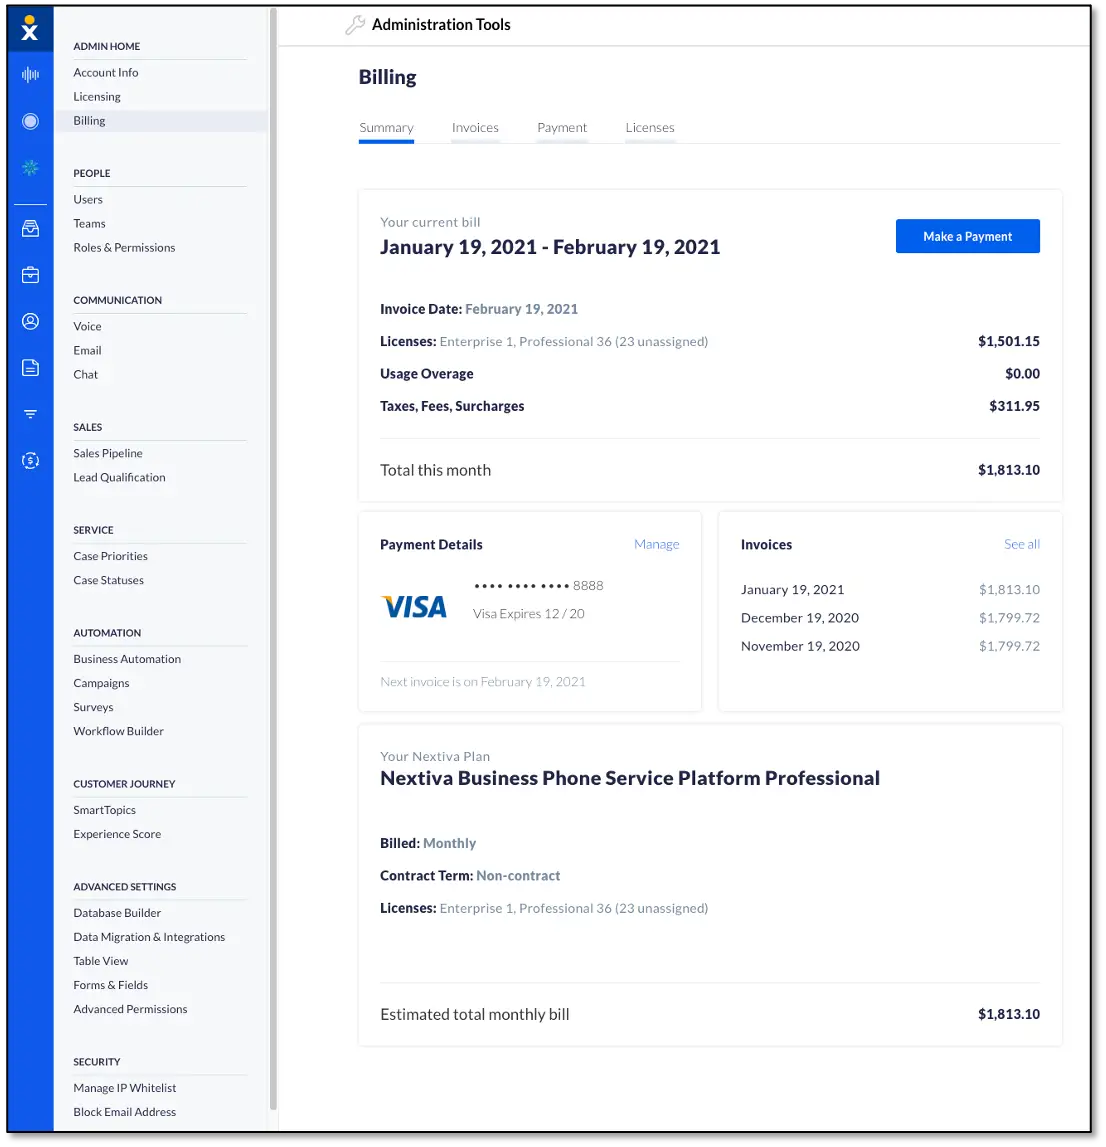
Task: Click the admin menu vertical scrollbar
Action: (273, 560)
